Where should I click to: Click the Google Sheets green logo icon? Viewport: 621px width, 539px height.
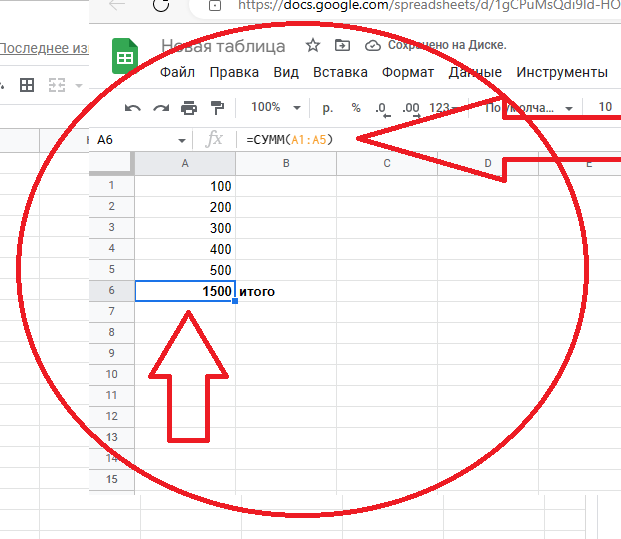coord(125,56)
